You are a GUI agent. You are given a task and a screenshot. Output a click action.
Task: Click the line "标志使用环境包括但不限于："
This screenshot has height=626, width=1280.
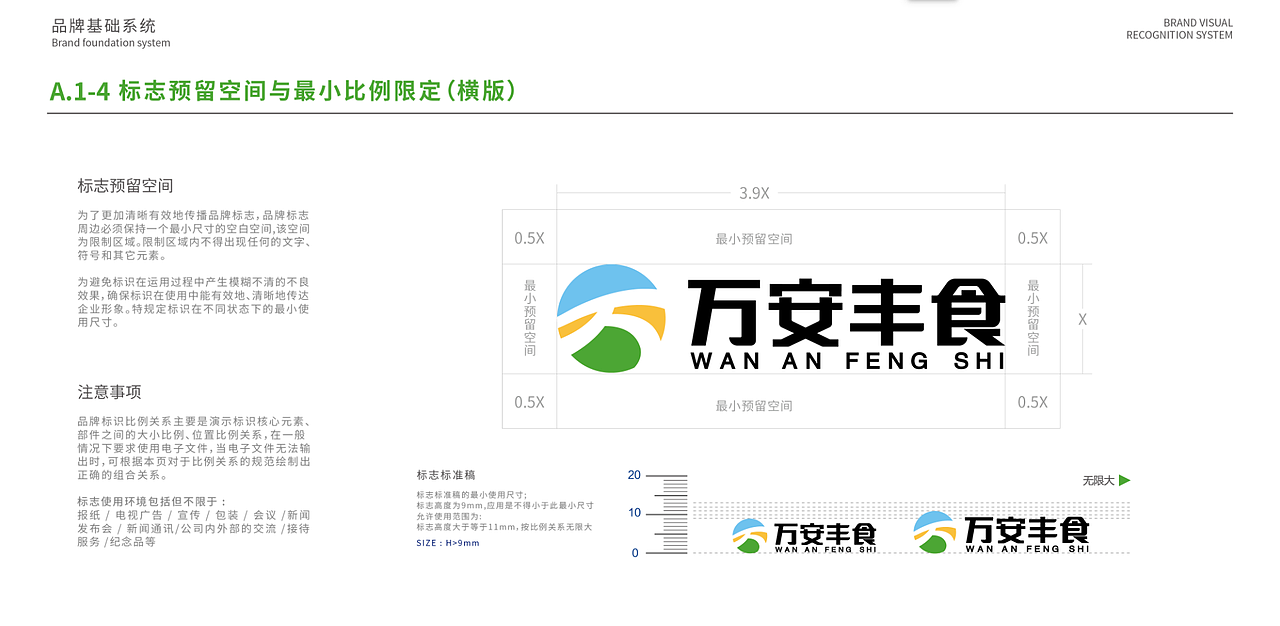[x=152, y=501]
